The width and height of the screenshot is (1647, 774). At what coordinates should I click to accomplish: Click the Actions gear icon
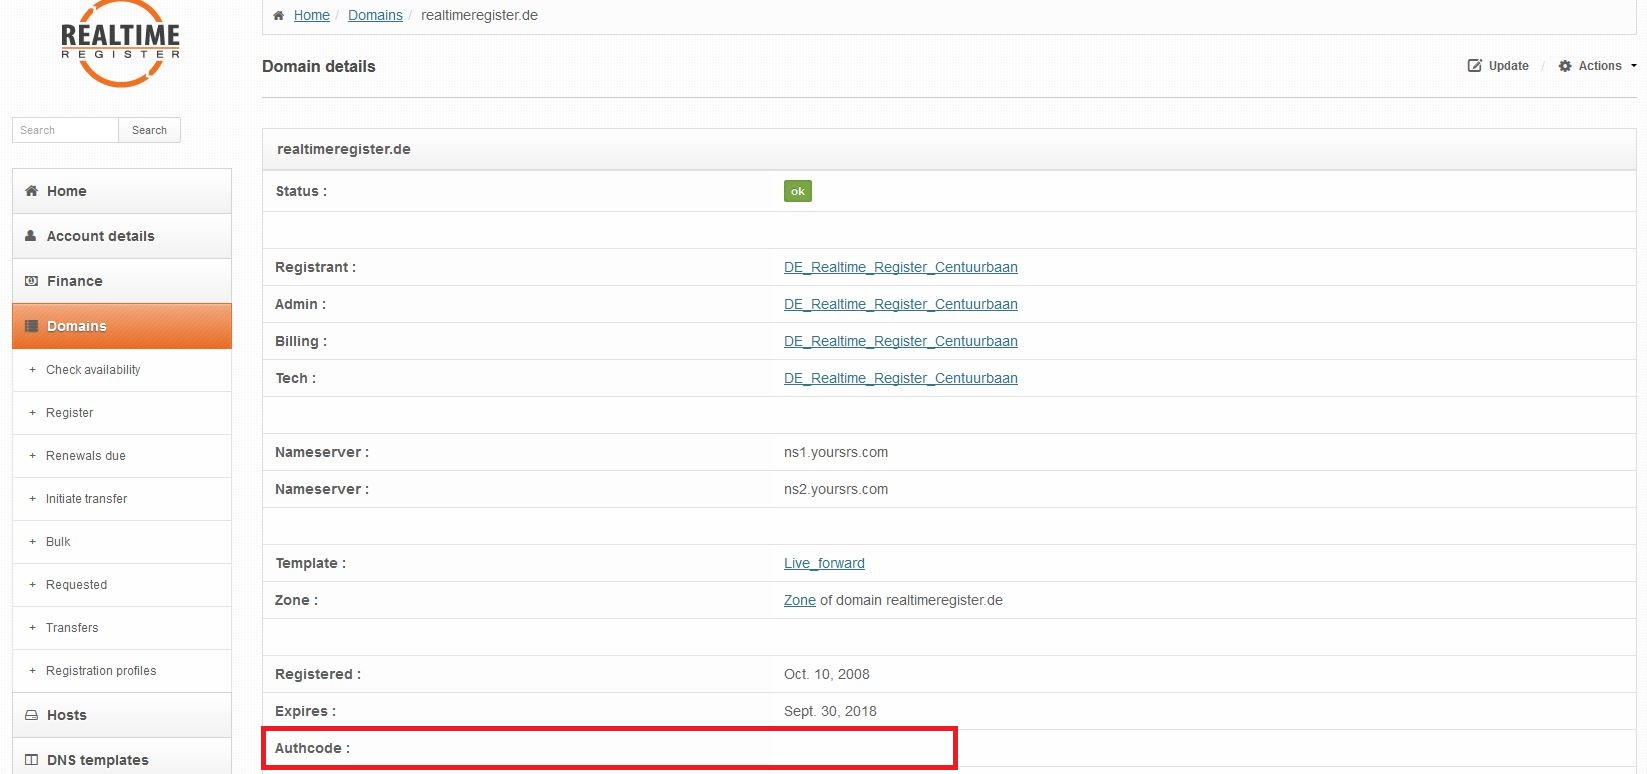pyautogui.click(x=1565, y=66)
